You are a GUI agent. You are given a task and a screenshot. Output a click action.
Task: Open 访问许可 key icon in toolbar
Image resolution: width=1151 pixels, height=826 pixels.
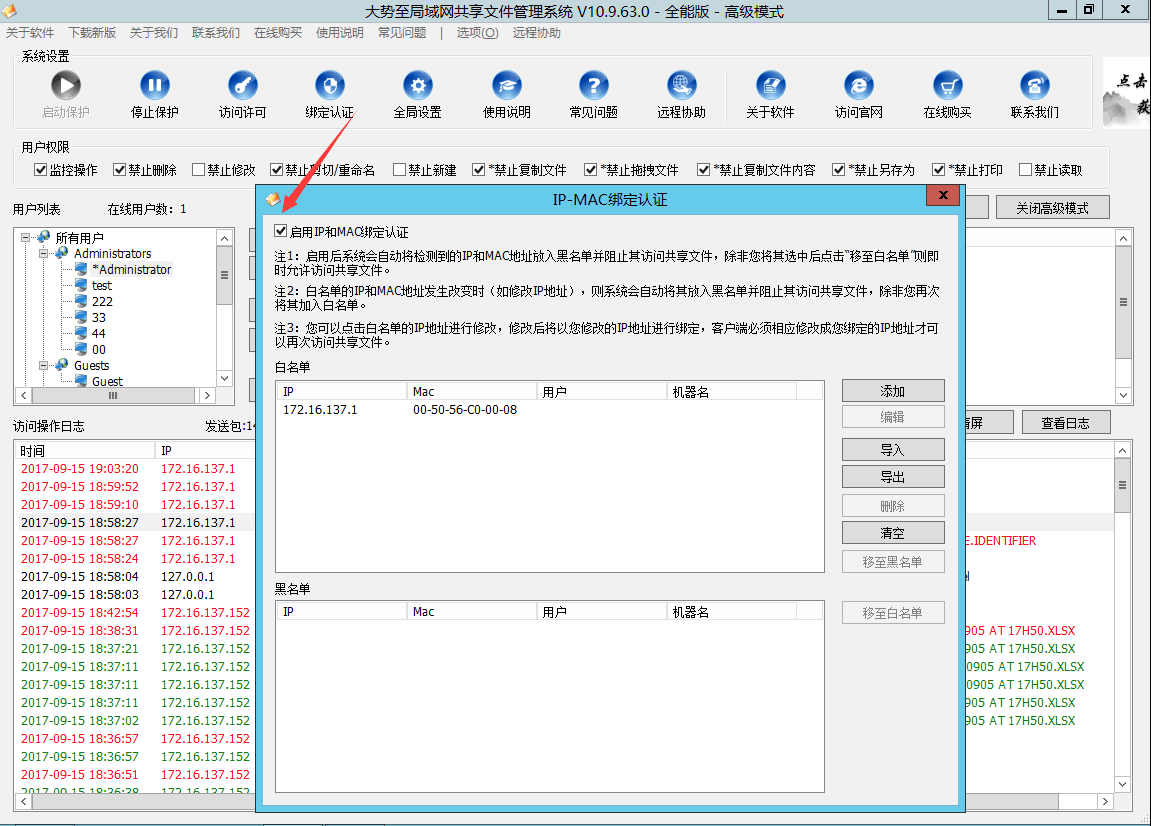[242, 86]
